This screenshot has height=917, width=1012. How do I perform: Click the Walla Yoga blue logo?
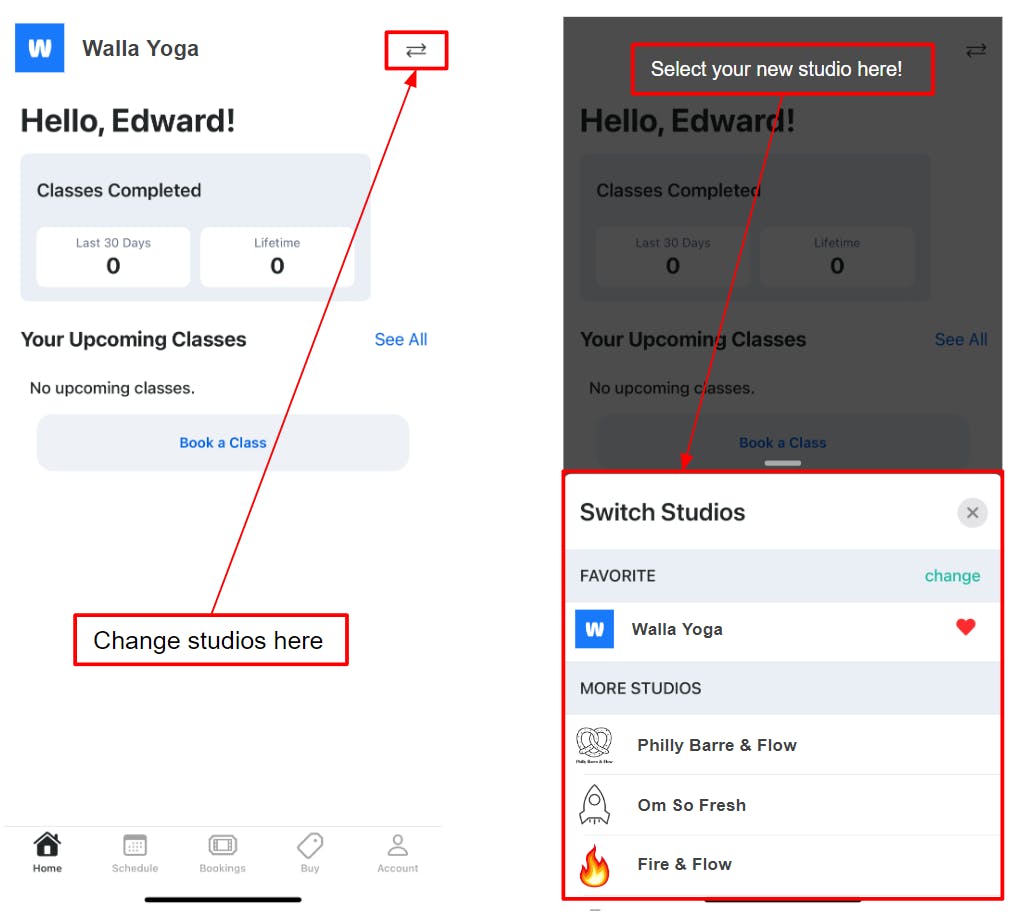click(39, 48)
